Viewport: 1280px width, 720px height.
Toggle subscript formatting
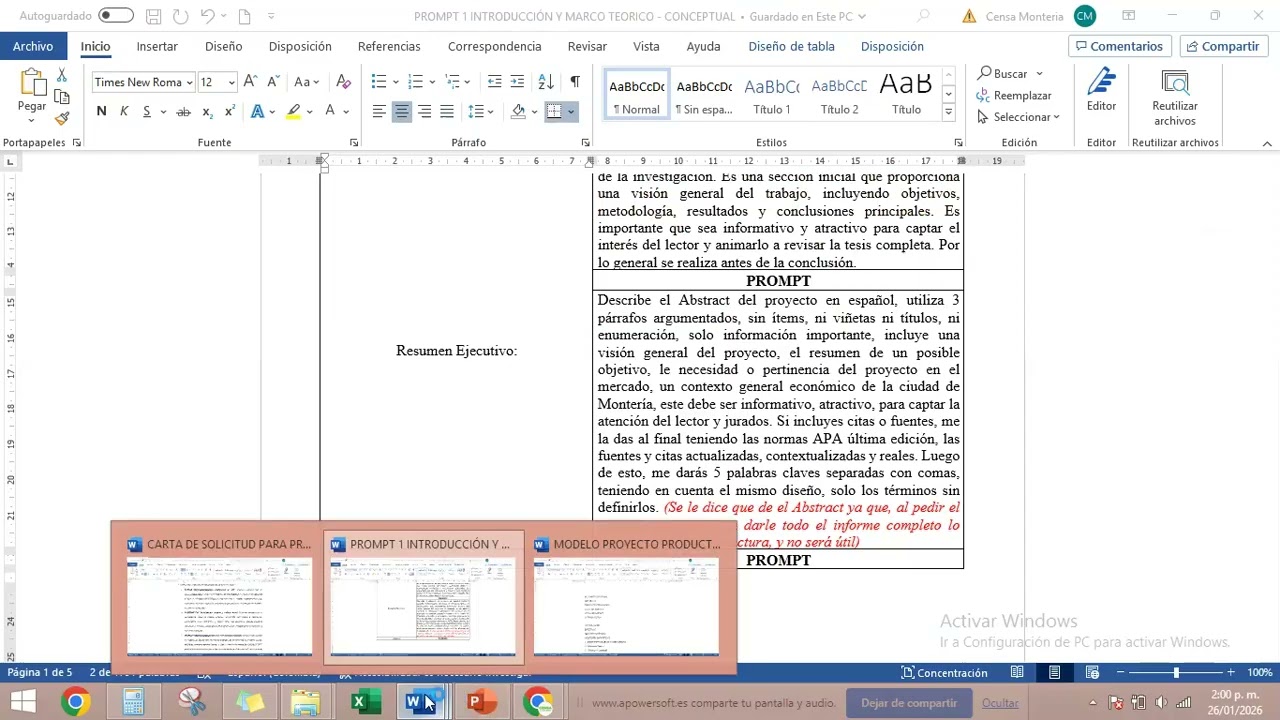[207, 111]
